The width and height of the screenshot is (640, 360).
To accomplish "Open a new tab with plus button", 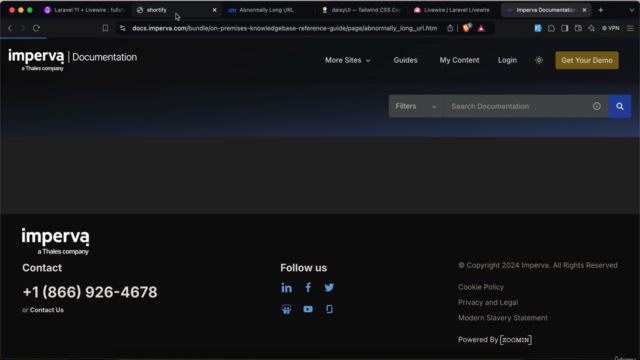I will click(x=600, y=10).
